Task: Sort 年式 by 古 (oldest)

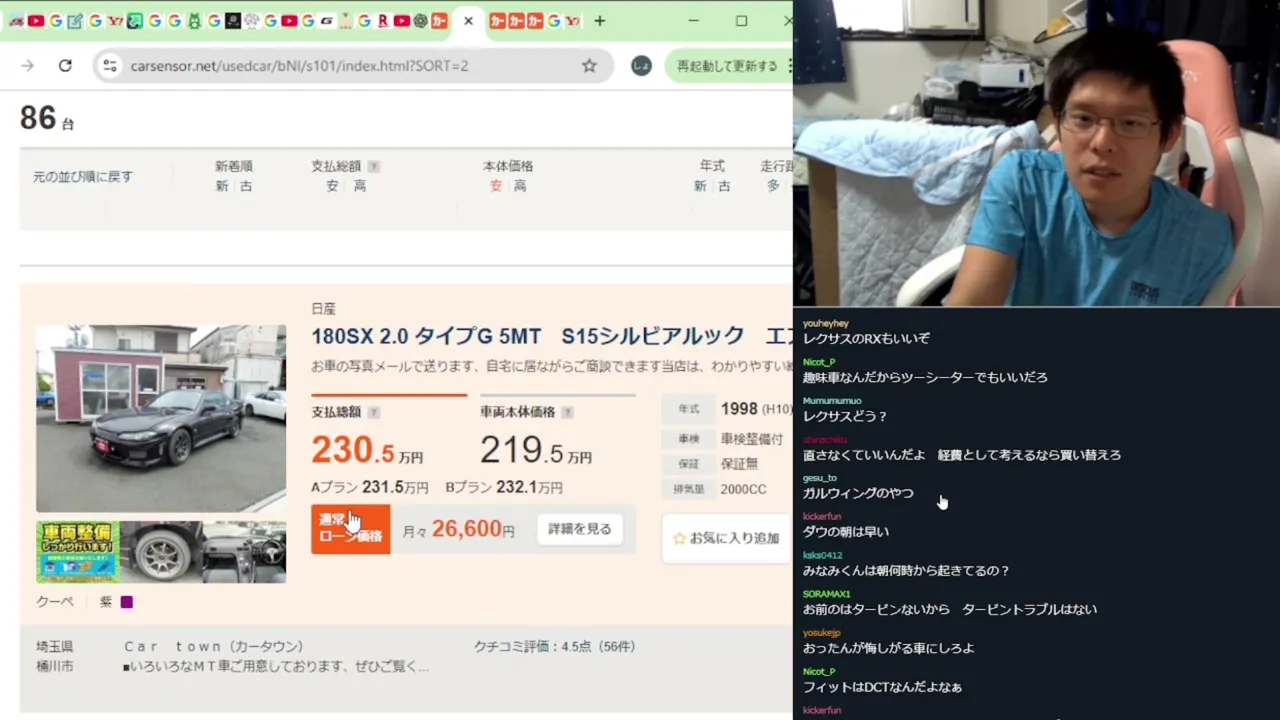Action: [724, 186]
